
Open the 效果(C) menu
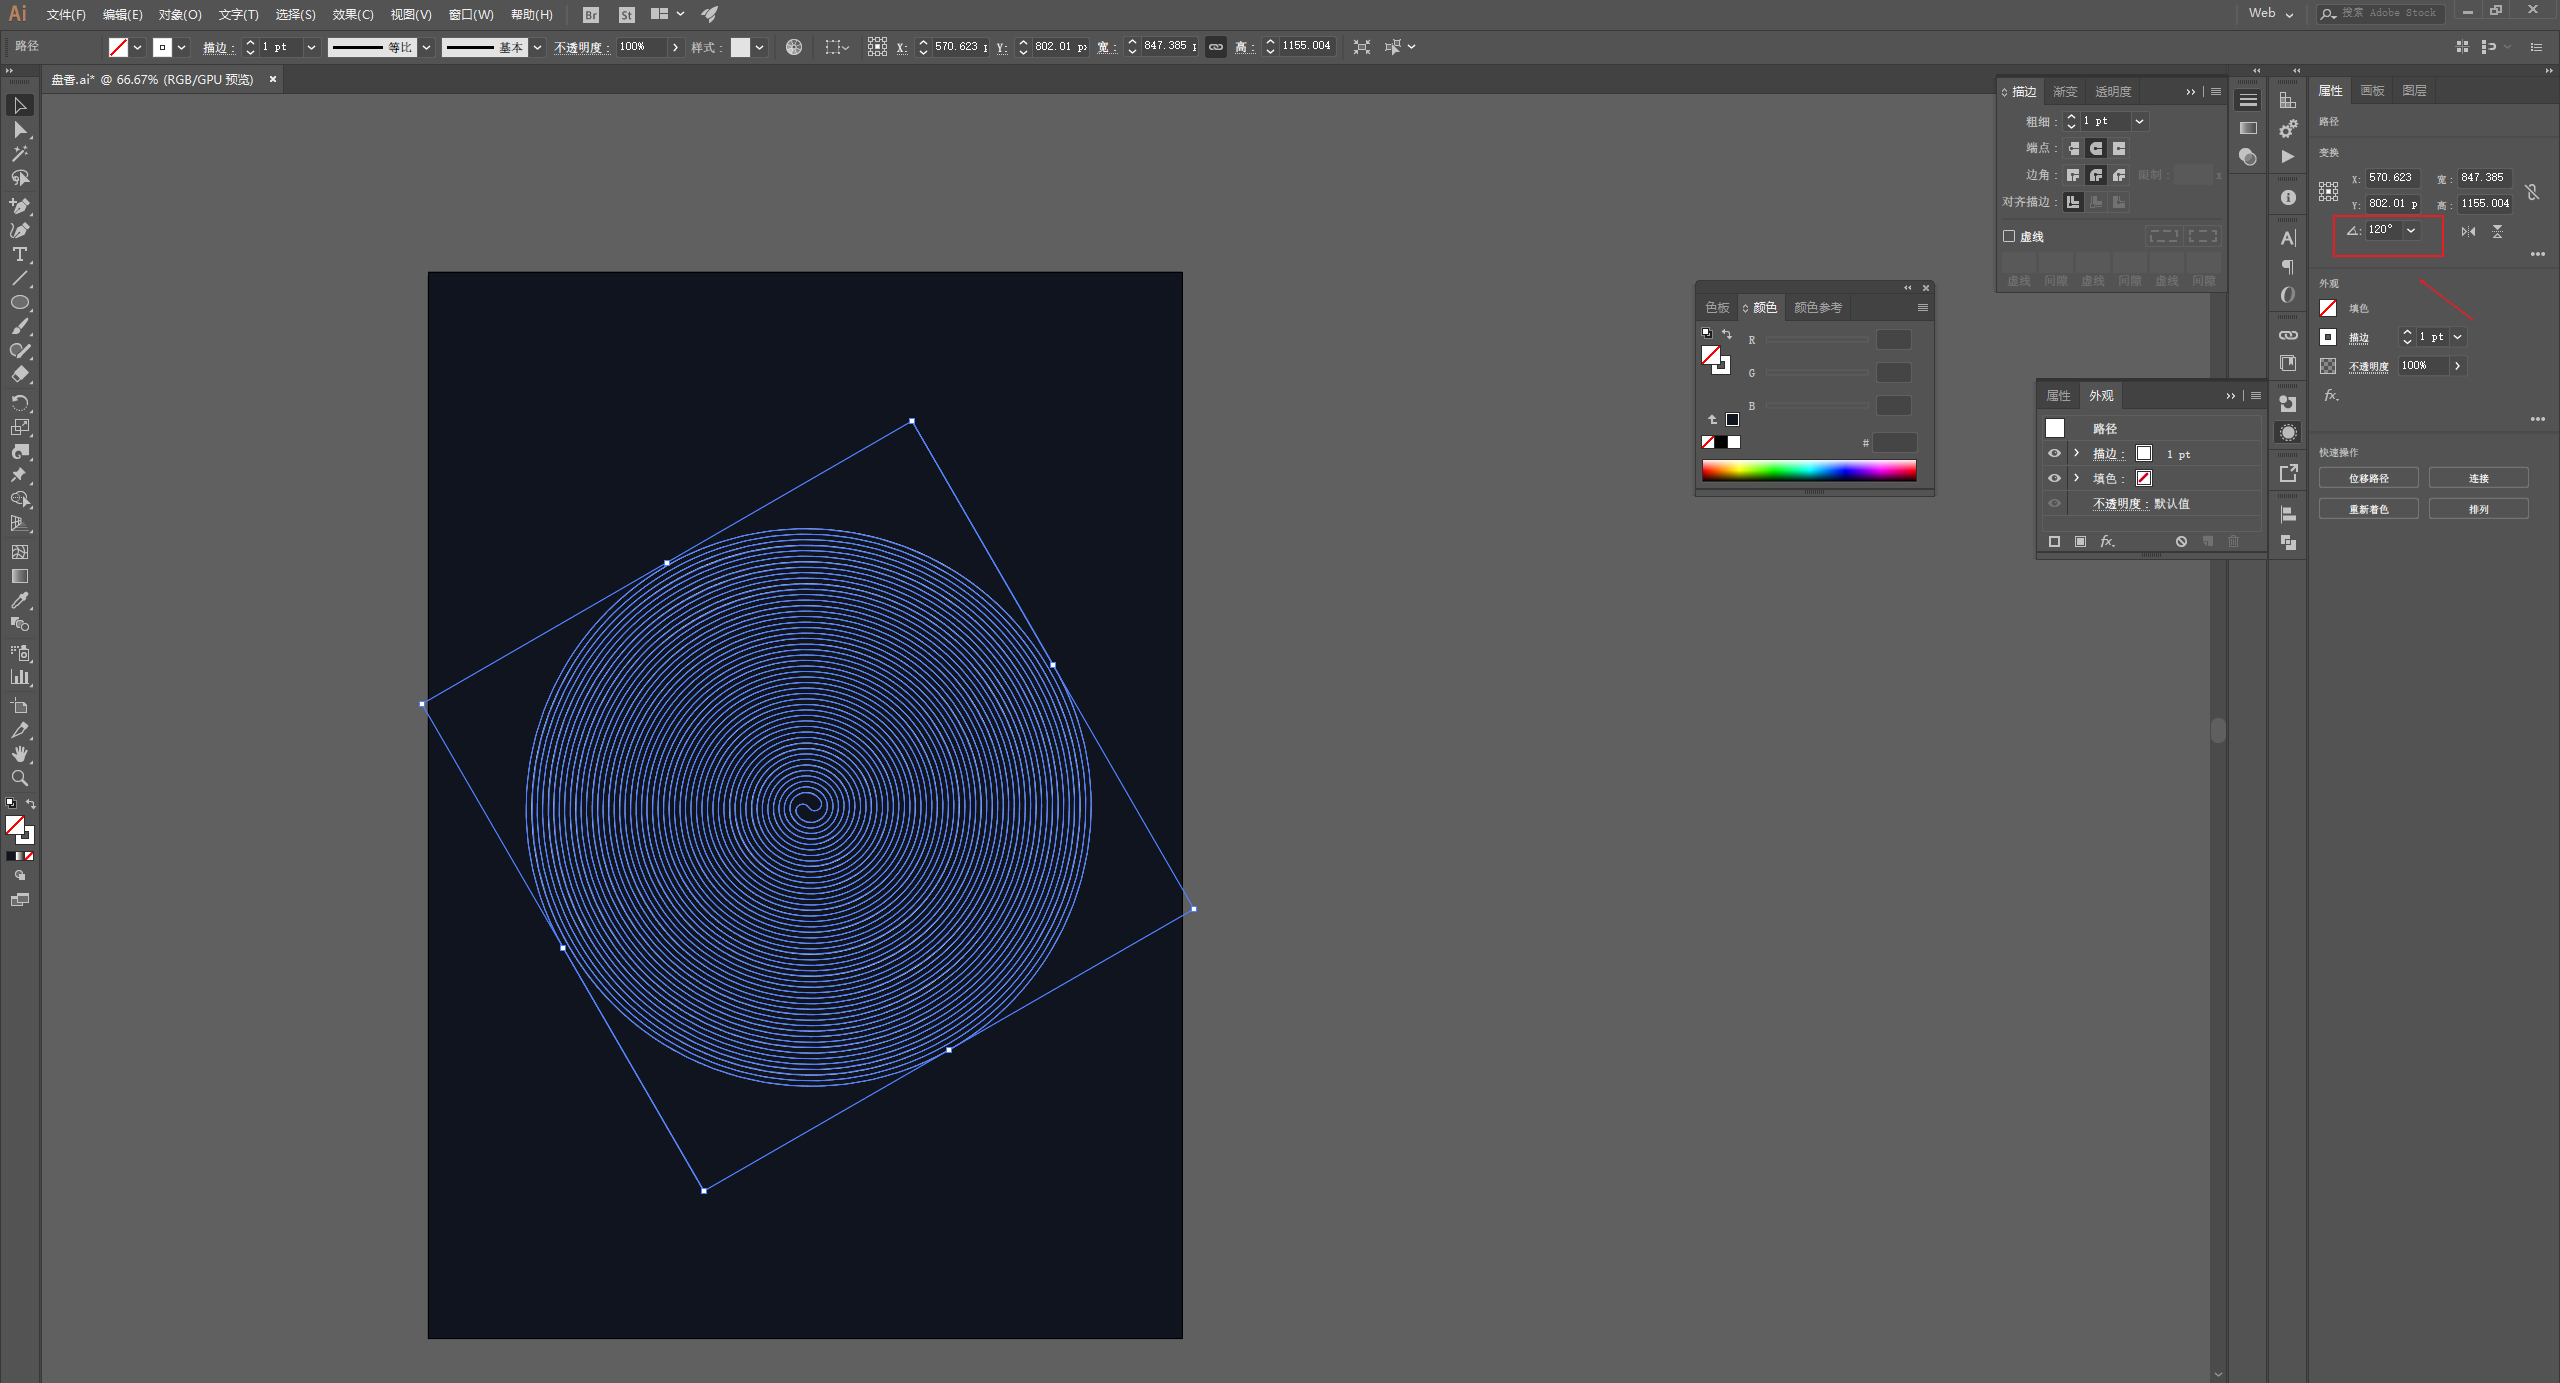352,14
